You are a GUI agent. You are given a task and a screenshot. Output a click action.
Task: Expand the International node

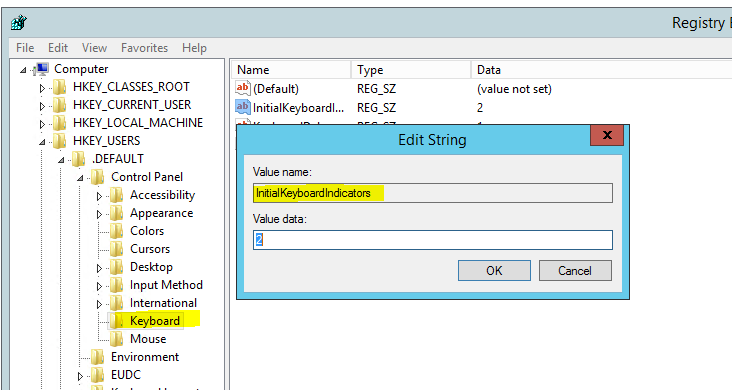coord(99,304)
